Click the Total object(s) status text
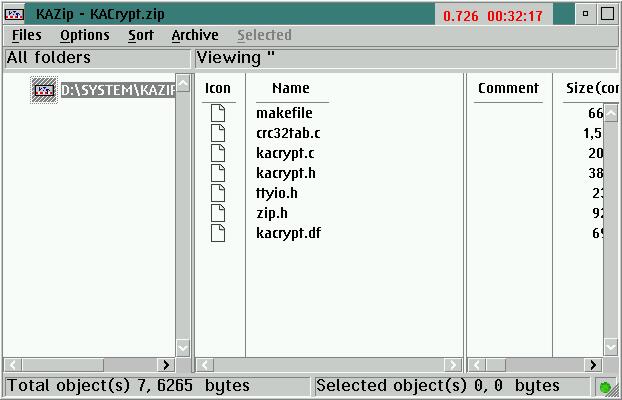 click(129, 386)
